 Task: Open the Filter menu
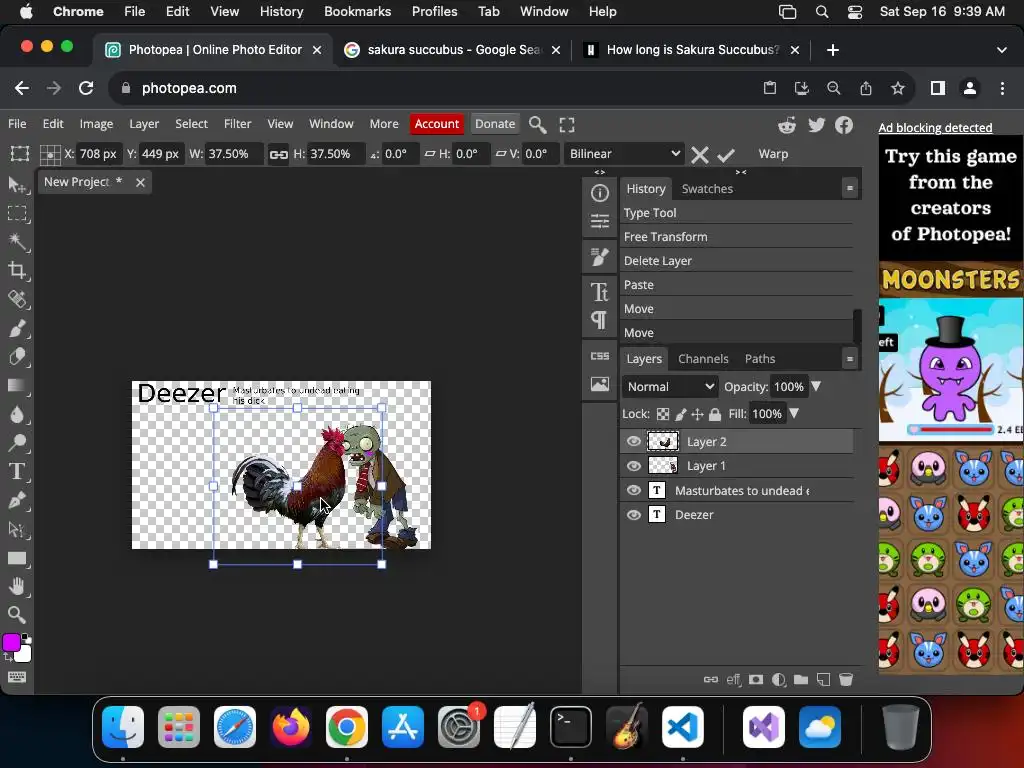(238, 124)
